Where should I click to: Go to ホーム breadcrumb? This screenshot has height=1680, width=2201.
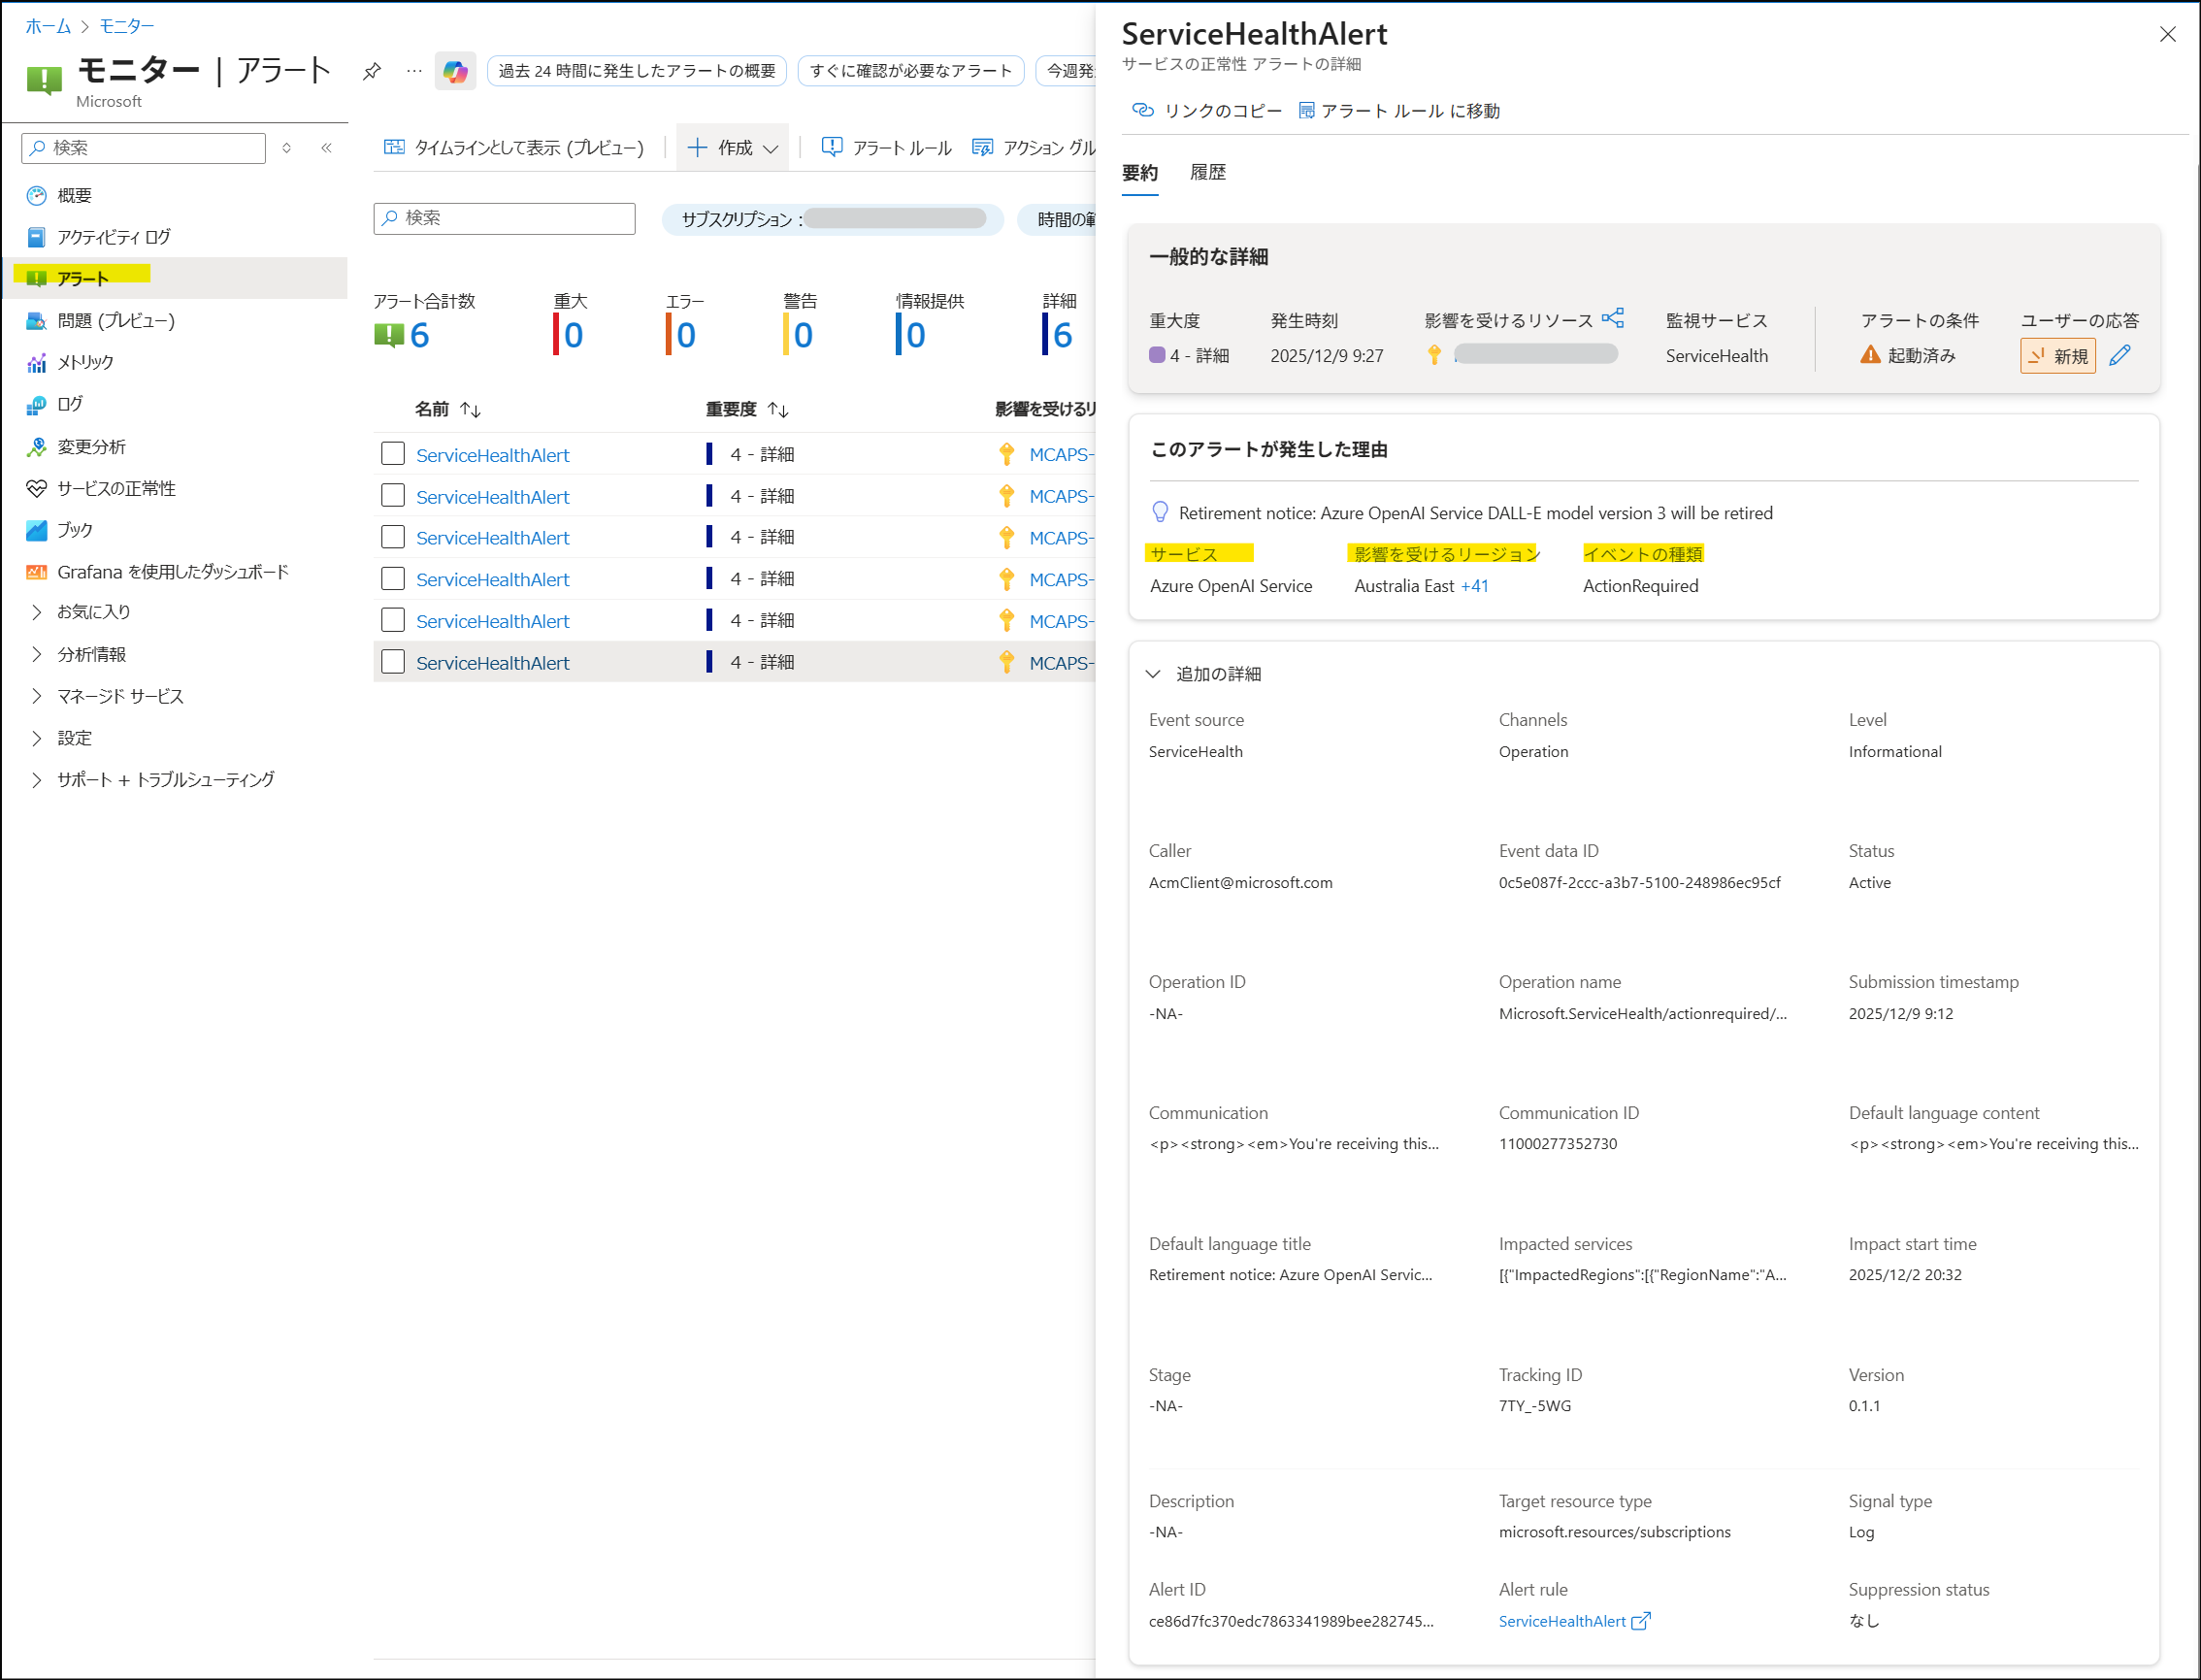(x=48, y=26)
